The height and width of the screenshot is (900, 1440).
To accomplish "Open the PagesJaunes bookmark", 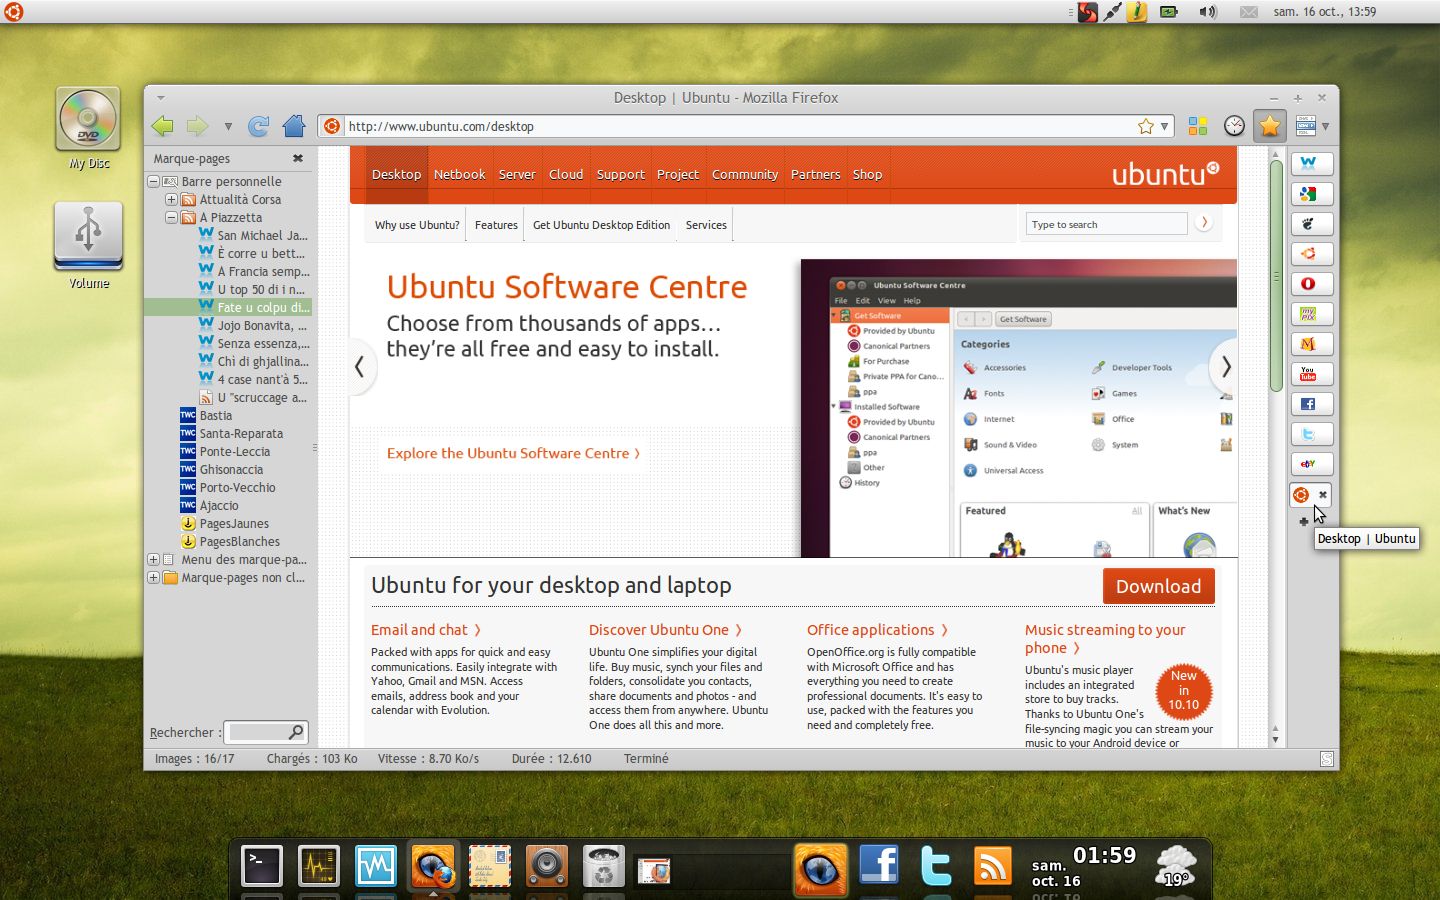I will (225, 523).
